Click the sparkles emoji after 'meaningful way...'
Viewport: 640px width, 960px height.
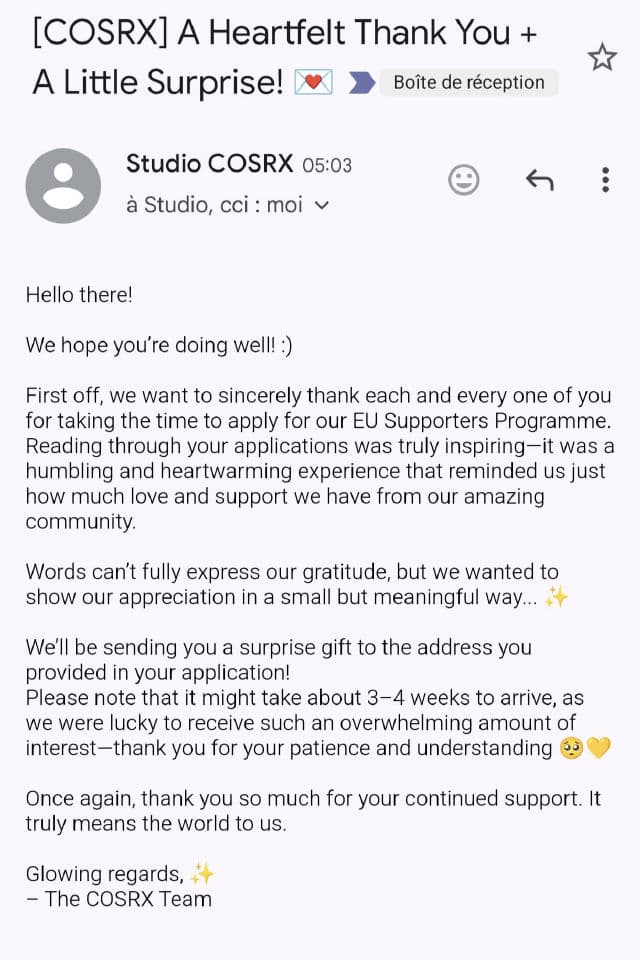(556, 597)
